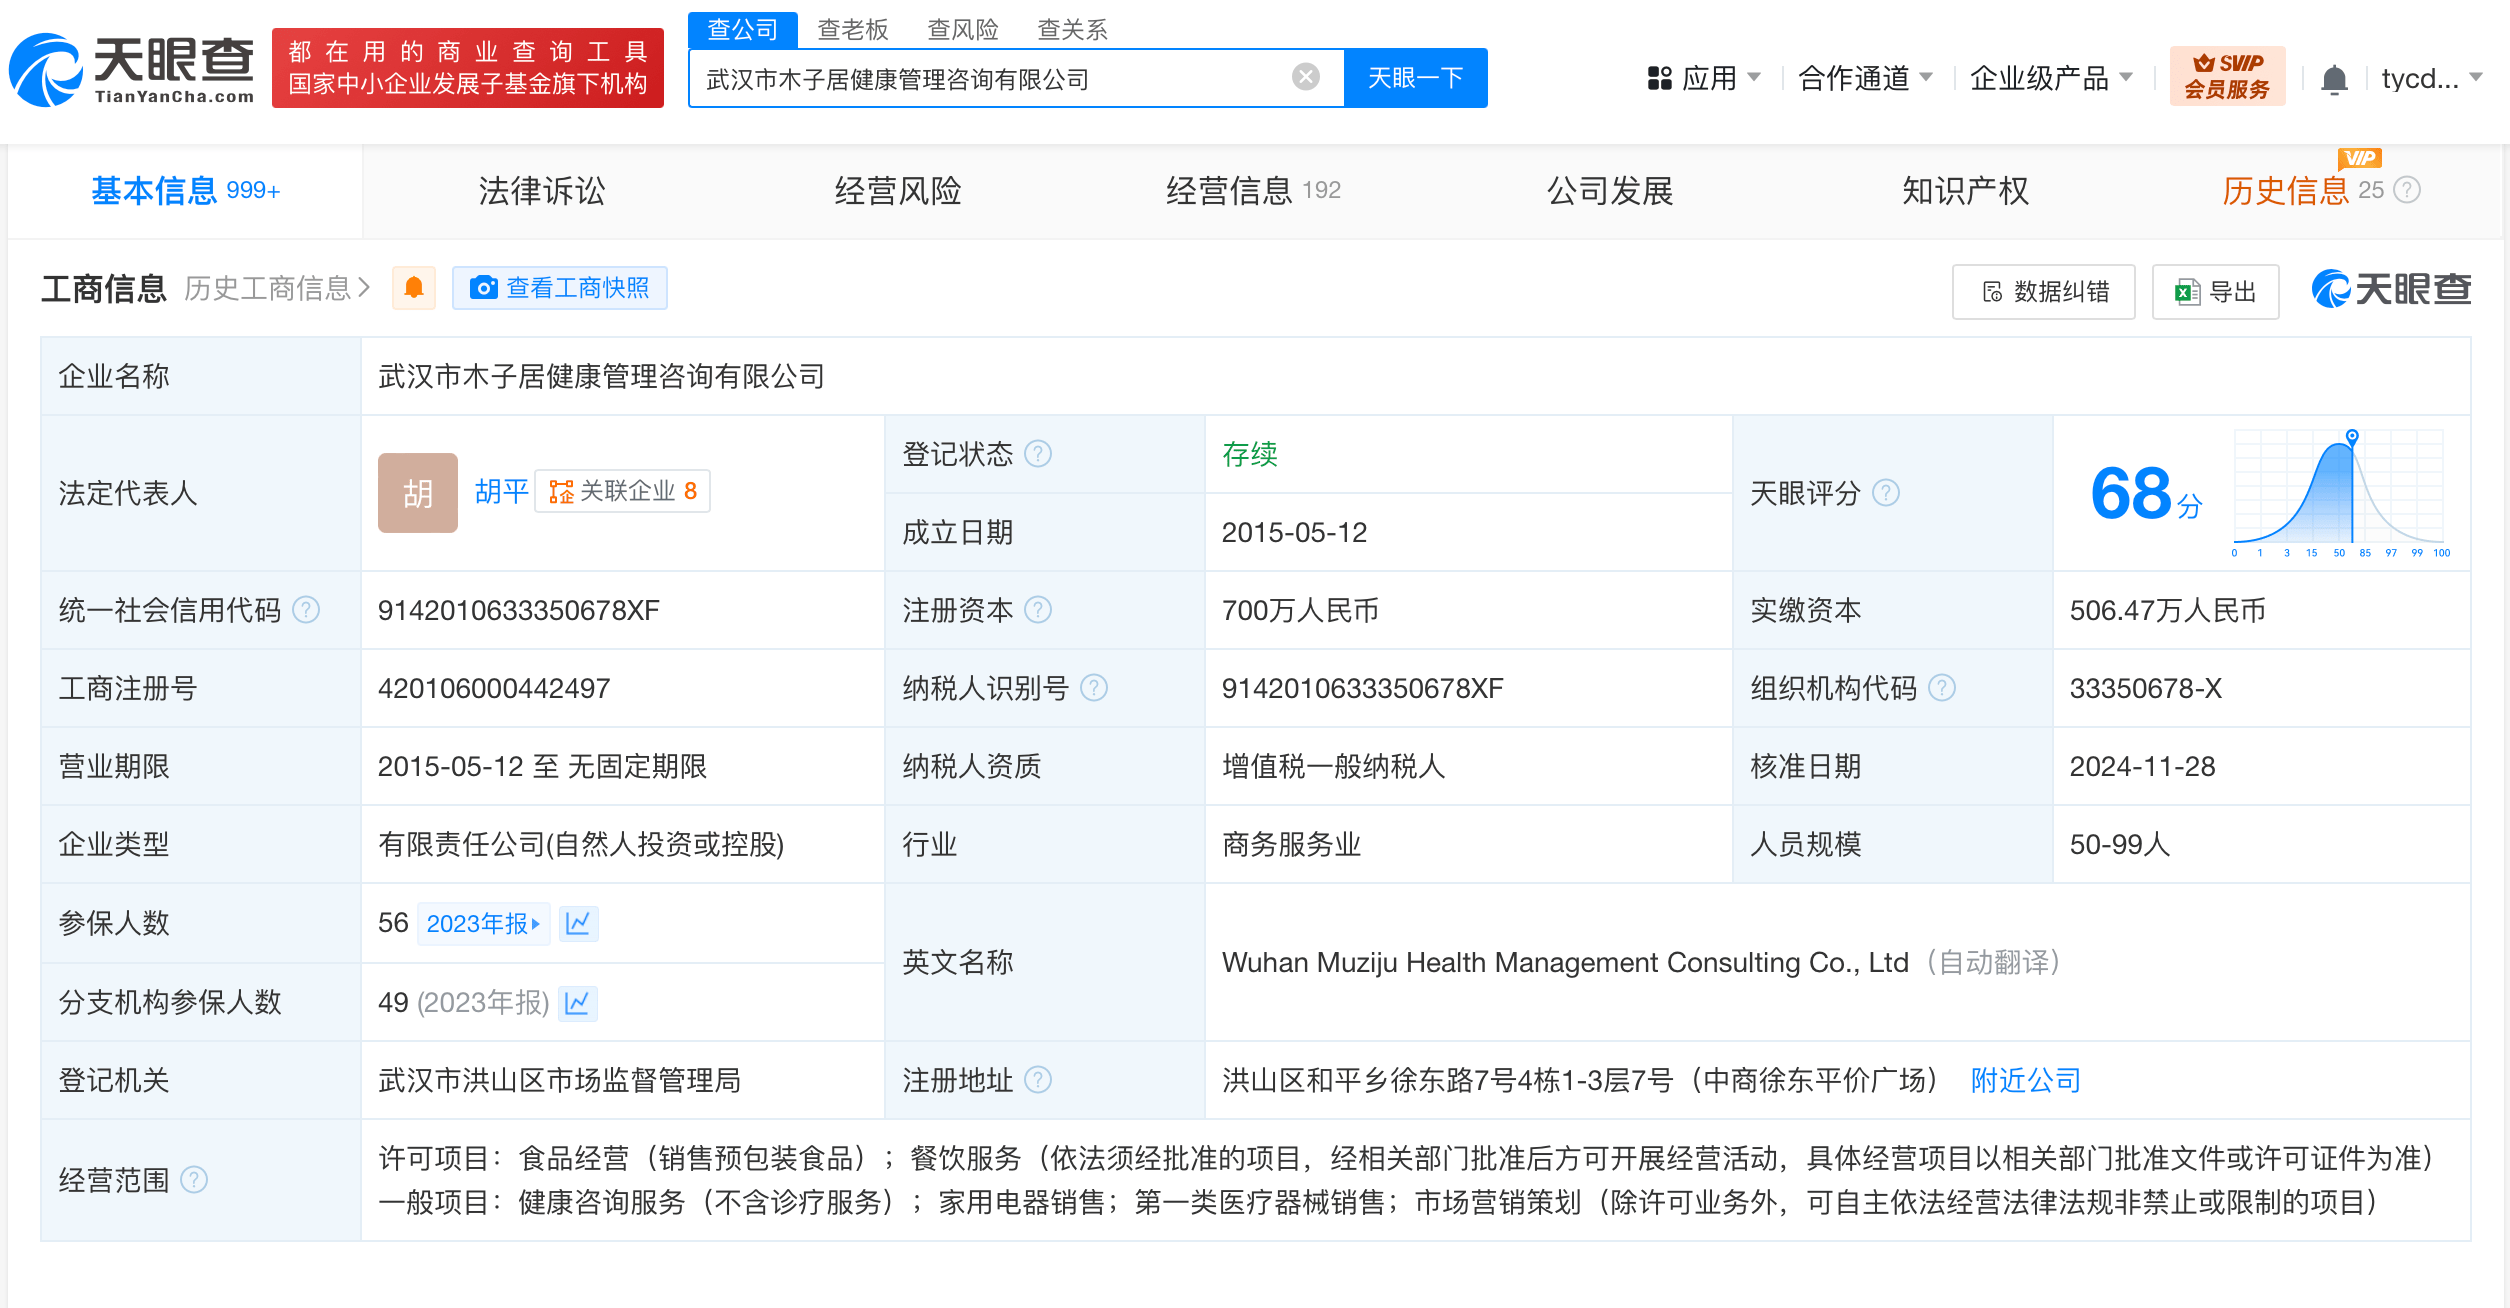Expand the 2023年报 selector for 参保人数
The image size is (2510, 1308).
(x=483, y=923)
